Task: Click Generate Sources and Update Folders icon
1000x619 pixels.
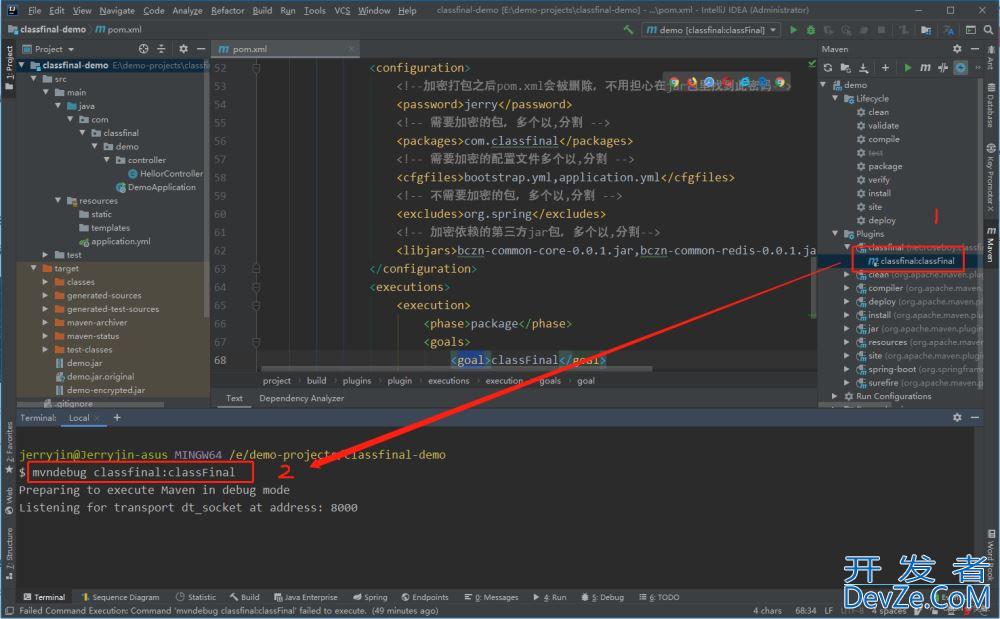Action: tap(846, 68)
